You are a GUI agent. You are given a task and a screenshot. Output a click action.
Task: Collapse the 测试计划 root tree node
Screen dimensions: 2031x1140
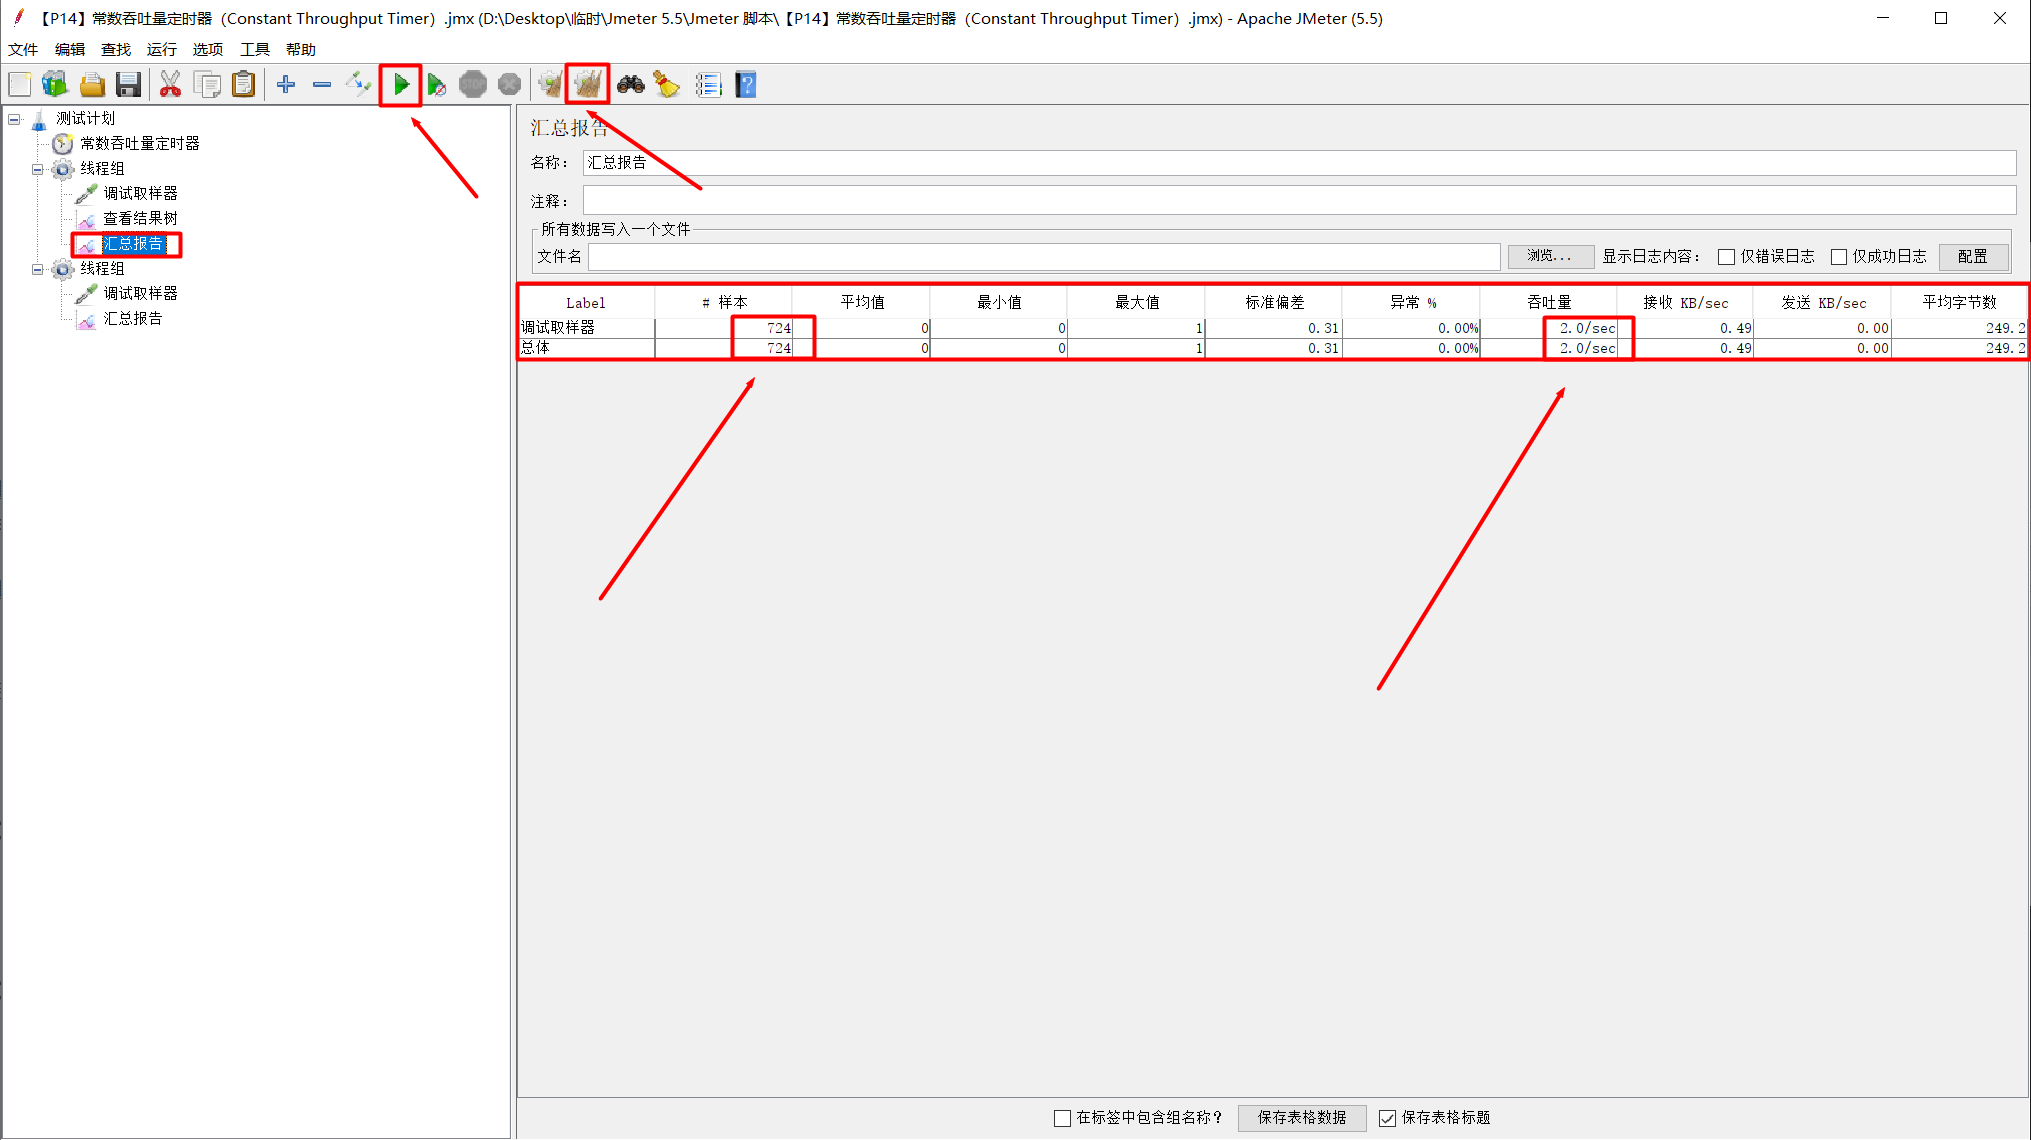pos(14,119)
